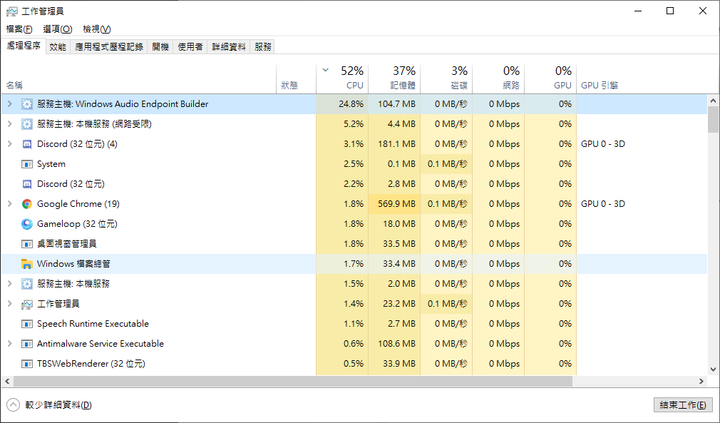Click the 569.9 MB memory cell
The width and height of the screenshot is (720, 423).
coord(394,204)
